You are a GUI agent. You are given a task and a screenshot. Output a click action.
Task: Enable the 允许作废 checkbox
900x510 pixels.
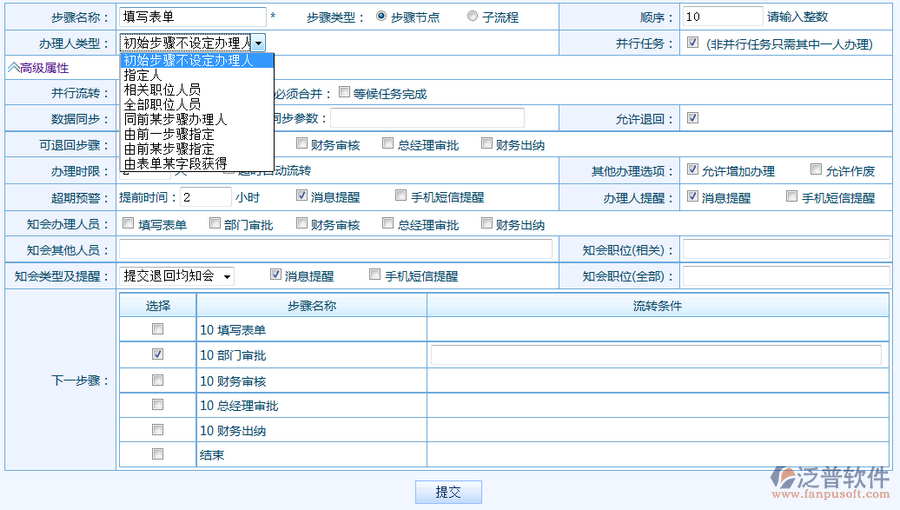coord(816,170)
